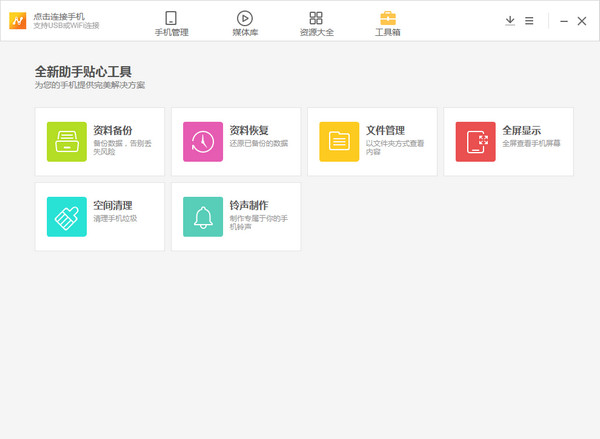Switch to the 手机管理 tab
This screenshot has height=439, width=600.
click(x=171, y=24)
